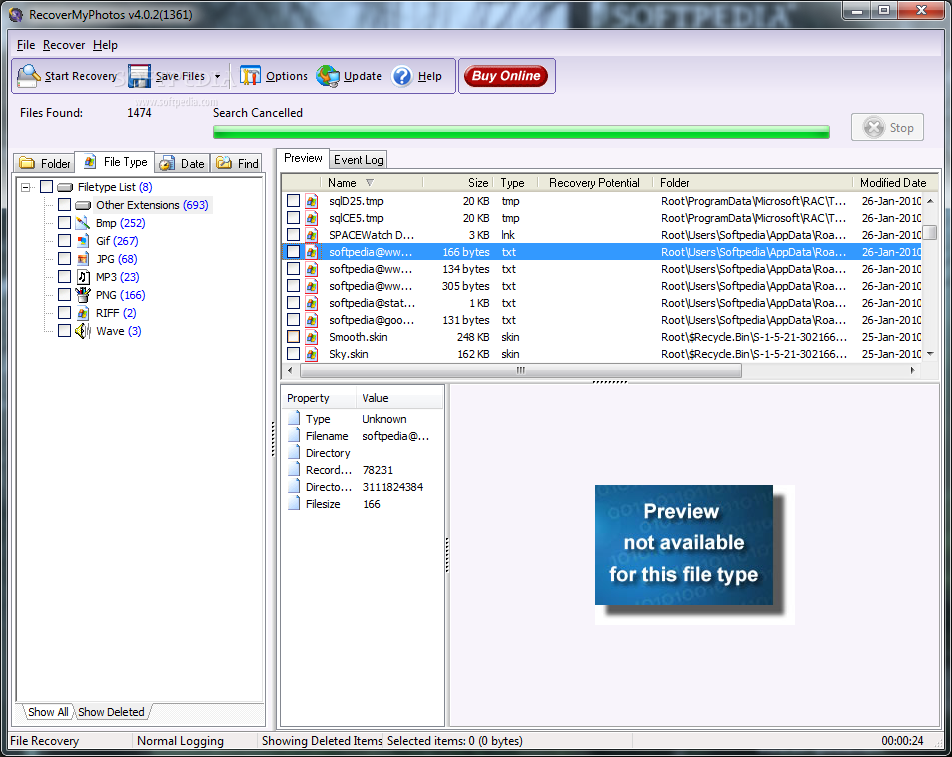This screenshot has width=952, height=757.
Task: Click the JPG file type icon
Action: coord(83,259)
